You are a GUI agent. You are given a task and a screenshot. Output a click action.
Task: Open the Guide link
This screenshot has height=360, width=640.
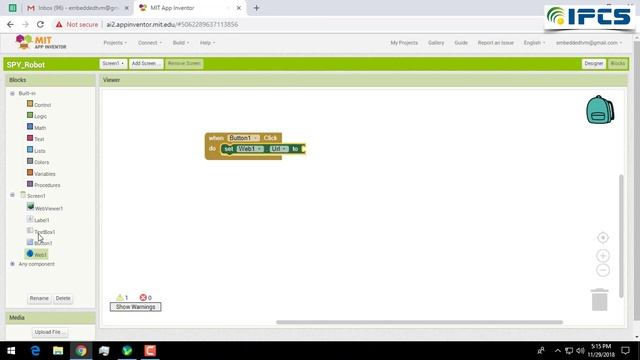(x=461, y=42)
